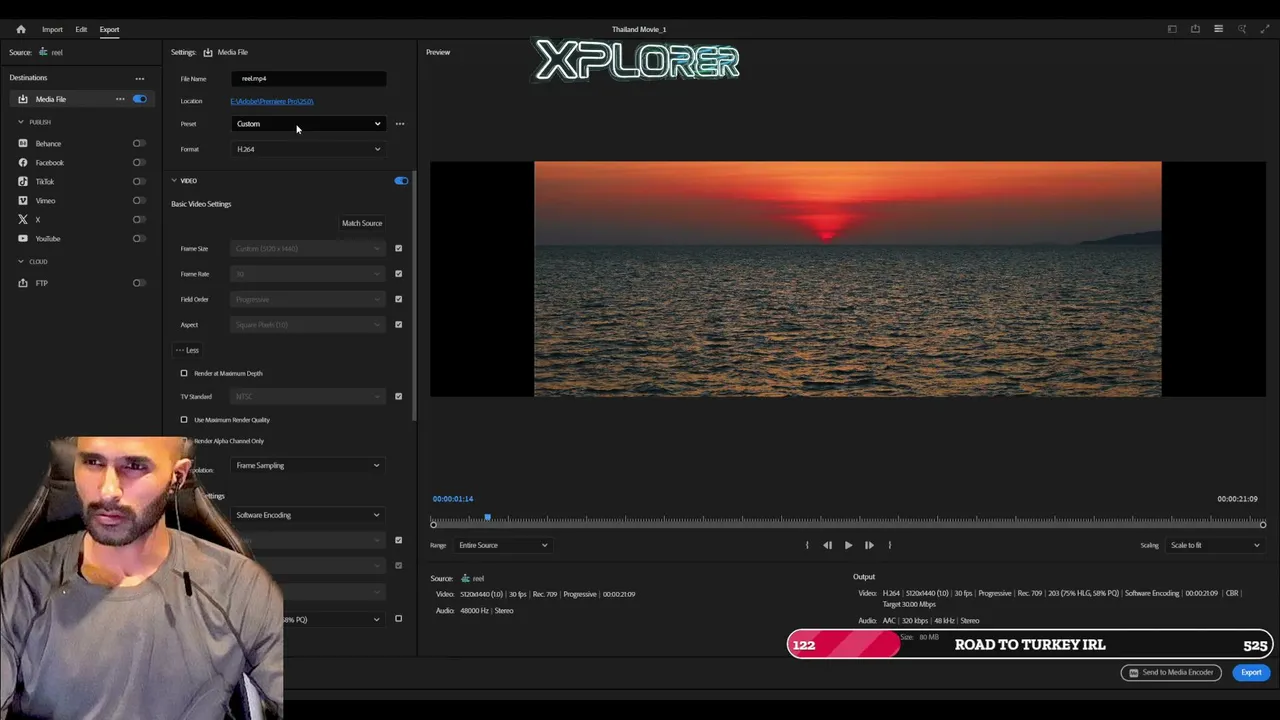
Task: Collapse the PUBLISH section
Action: (21, 122)
